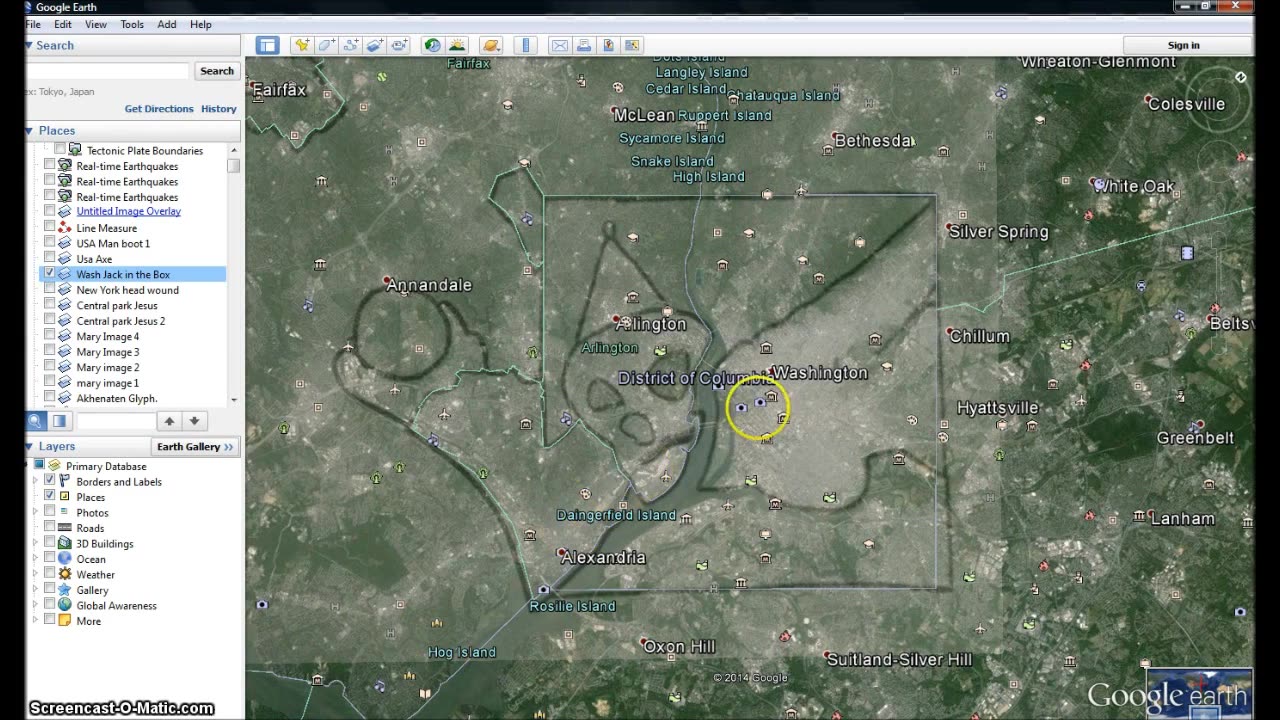Show the Ruler tool

tap(526, 45)
